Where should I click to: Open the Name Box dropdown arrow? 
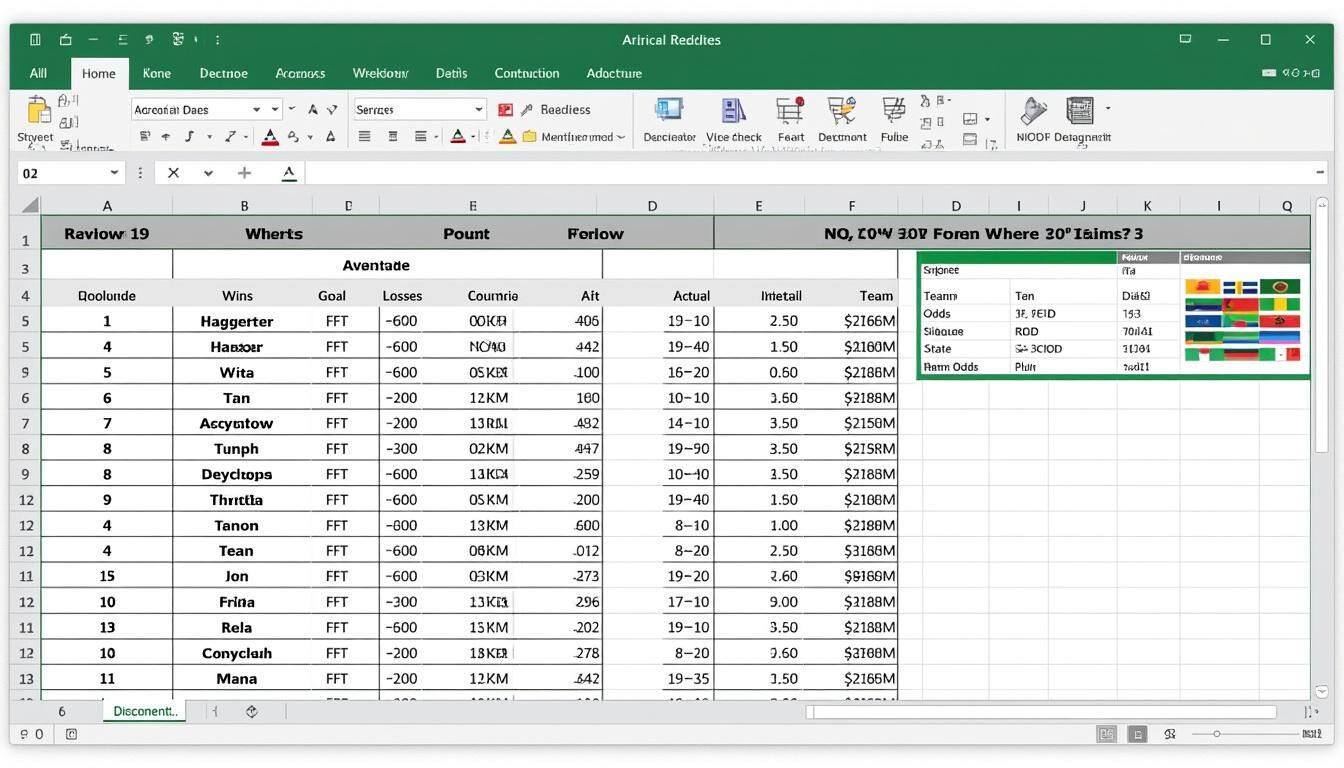114,173
